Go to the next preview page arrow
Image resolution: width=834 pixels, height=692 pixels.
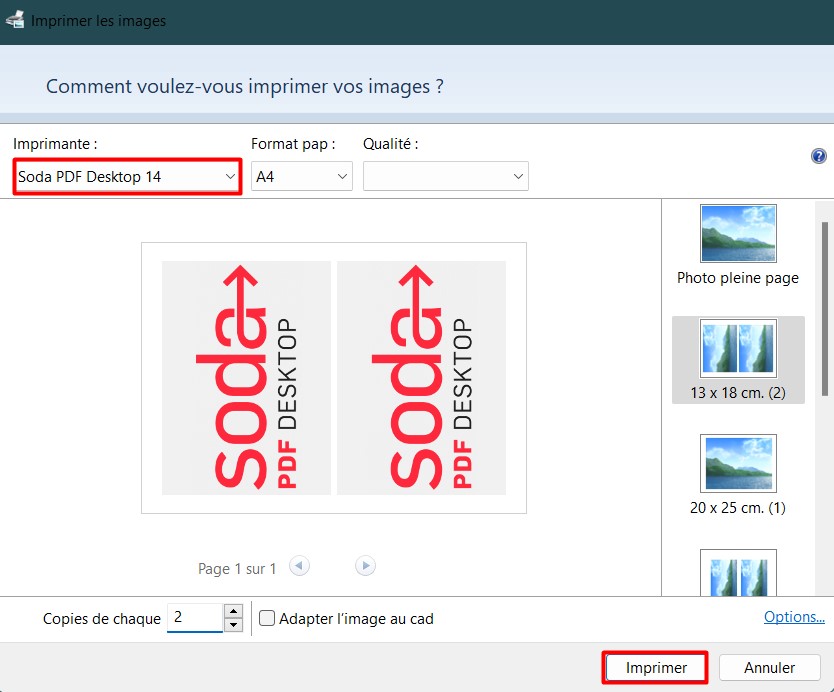click(x=365, y=565)
